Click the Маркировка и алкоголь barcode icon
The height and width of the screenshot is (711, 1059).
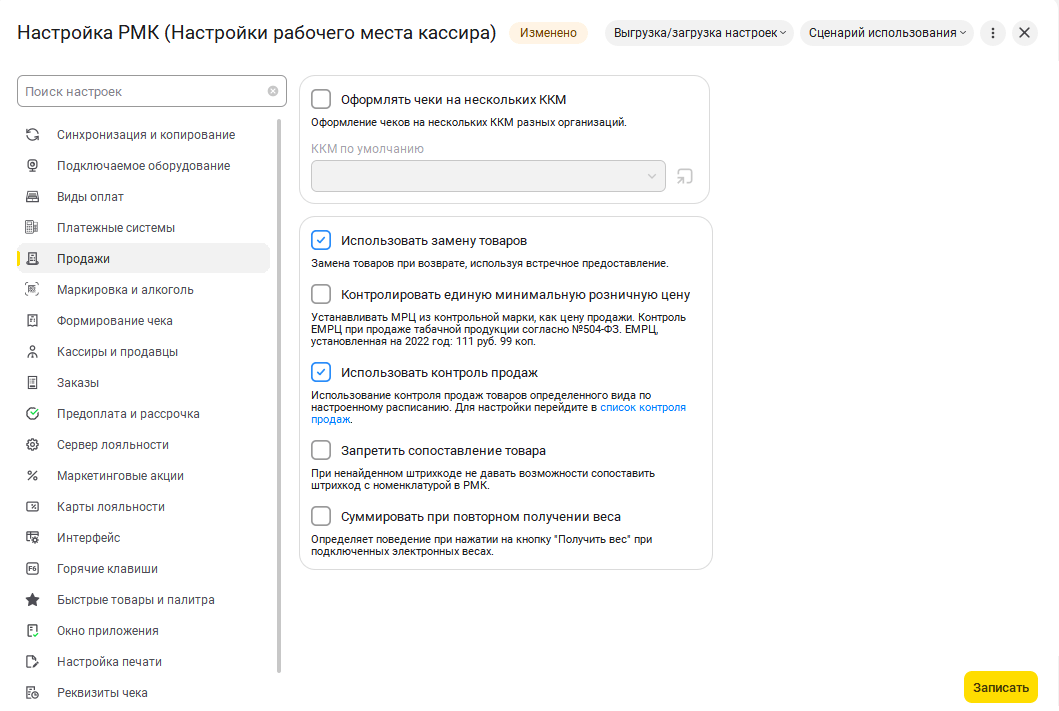pos(32,290)
